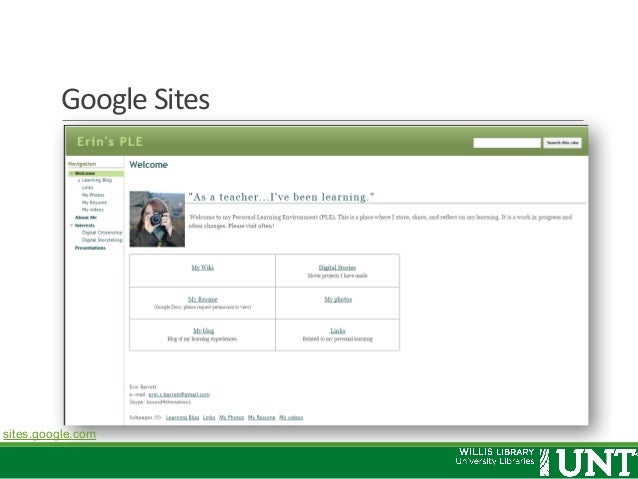Click the Welcome page heading

coord(149,165)
